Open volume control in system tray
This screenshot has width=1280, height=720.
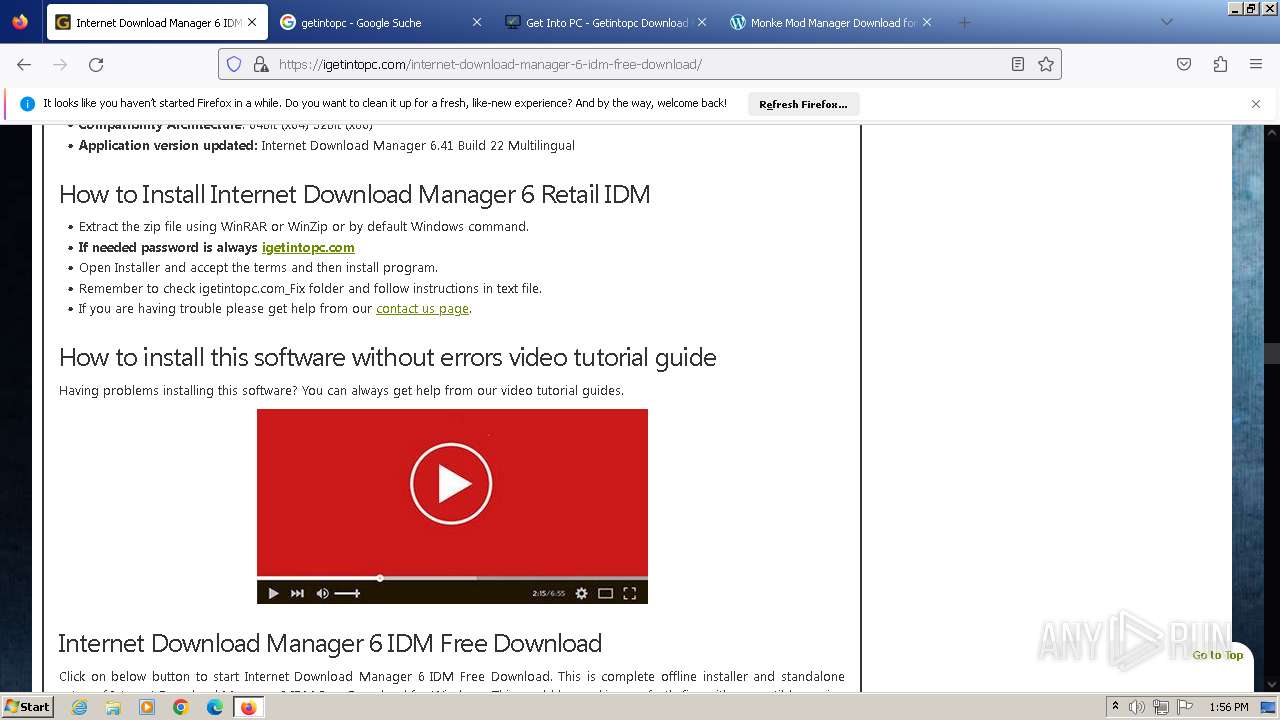(x=1137, y=707)
